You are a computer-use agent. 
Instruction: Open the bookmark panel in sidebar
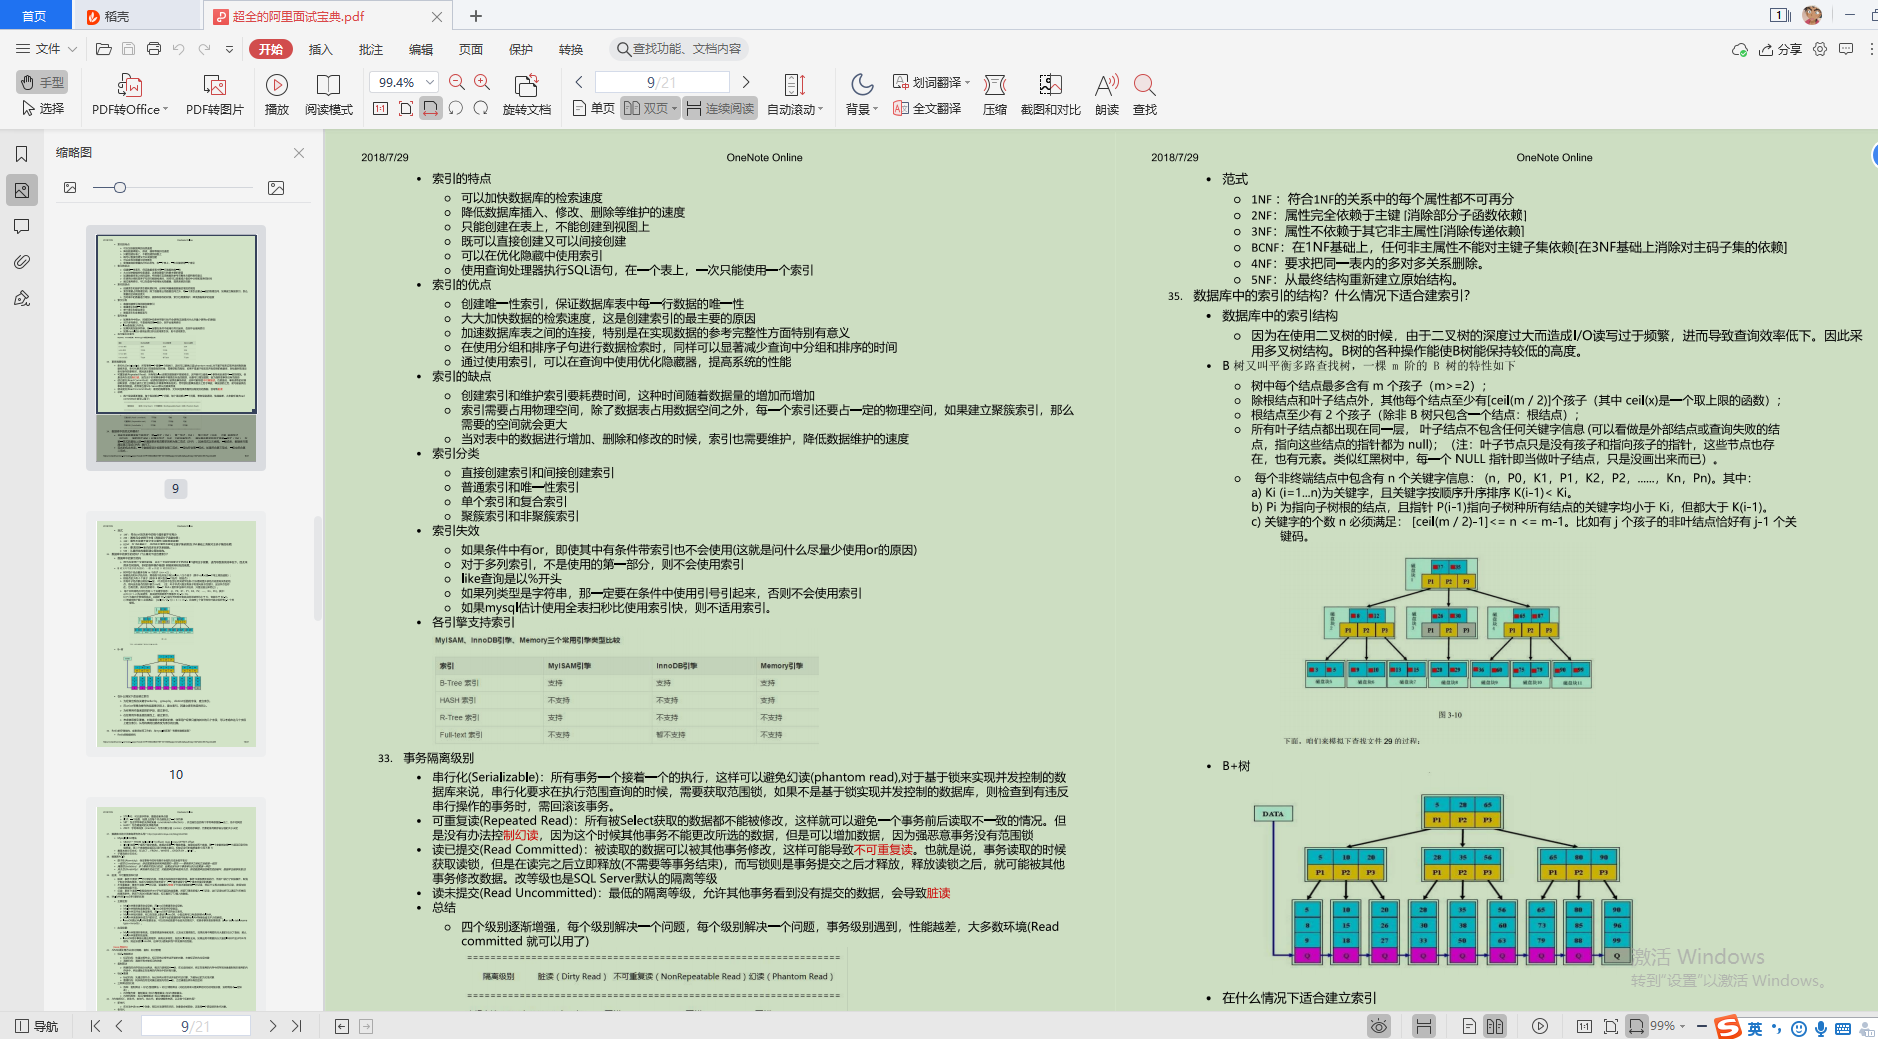coord(21,154)
